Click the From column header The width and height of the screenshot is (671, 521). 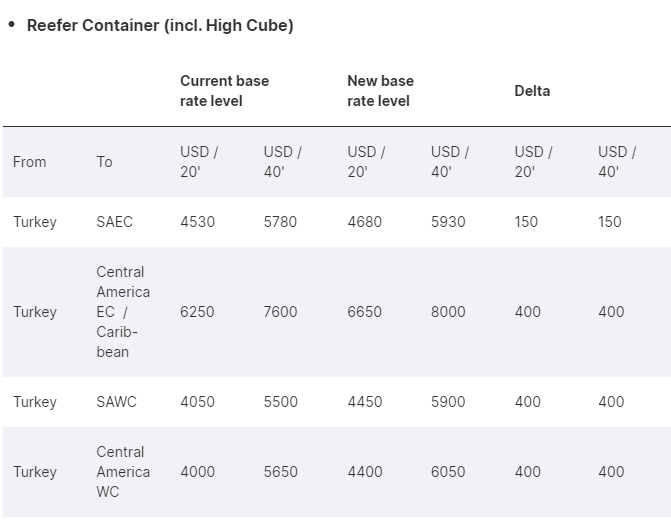[30, 162]
